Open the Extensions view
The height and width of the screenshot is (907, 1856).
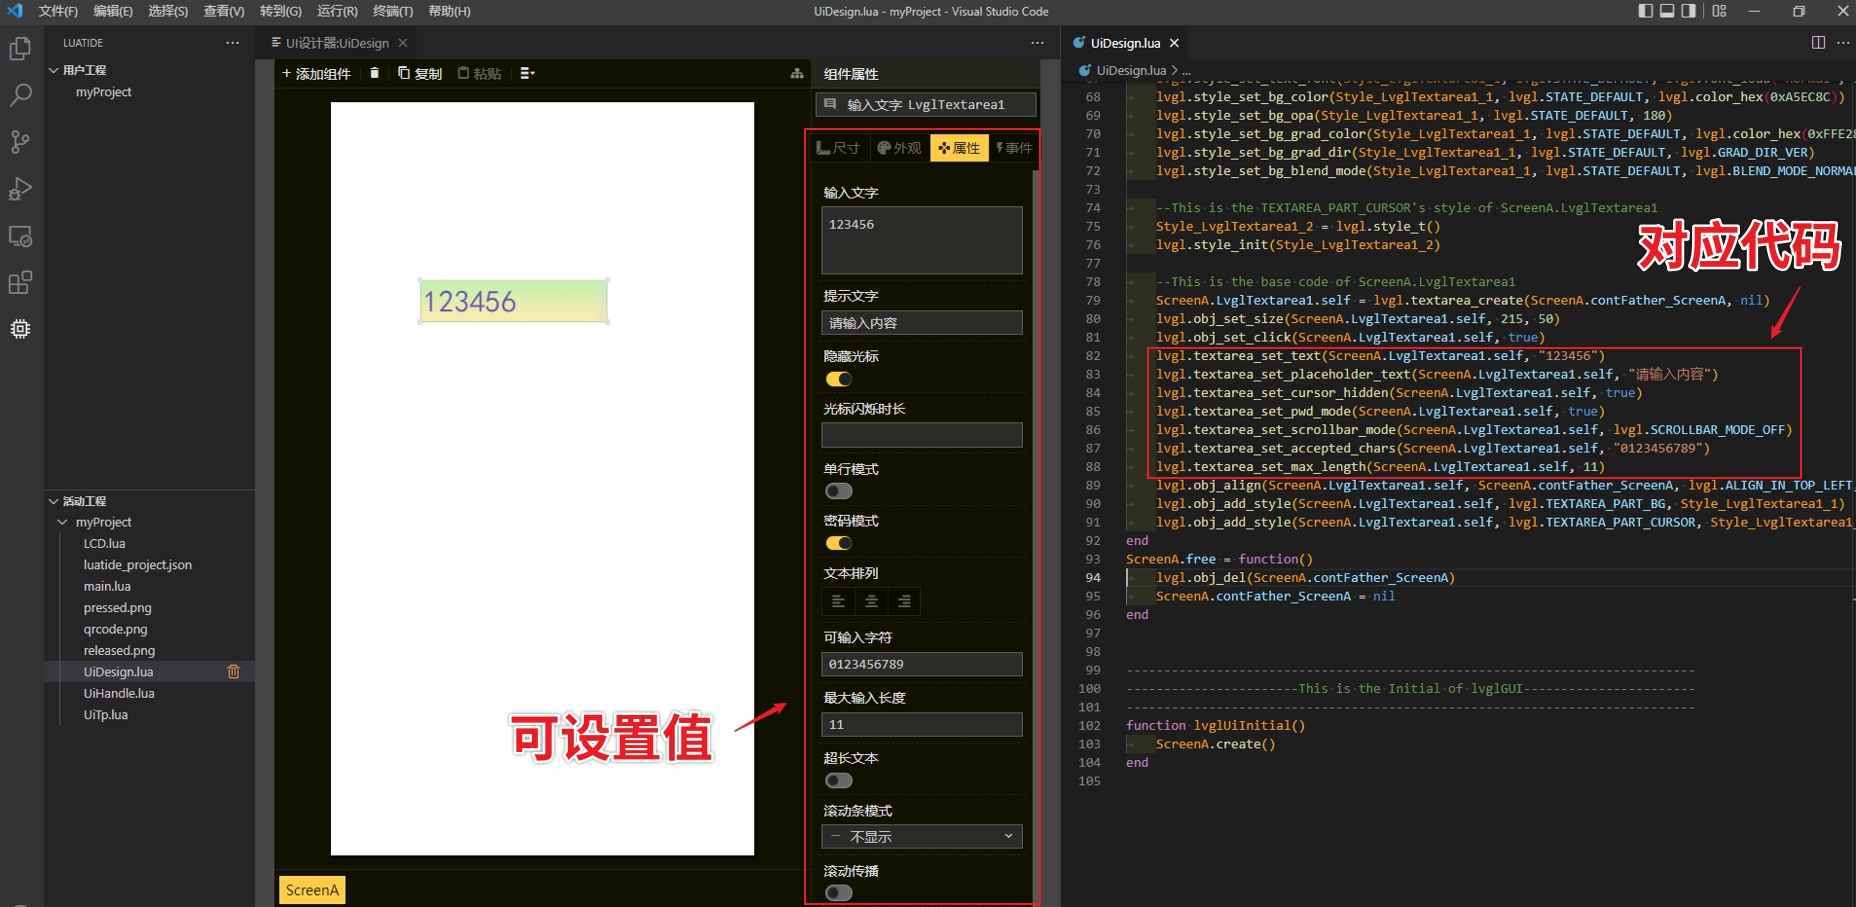[x=20, y=283]
